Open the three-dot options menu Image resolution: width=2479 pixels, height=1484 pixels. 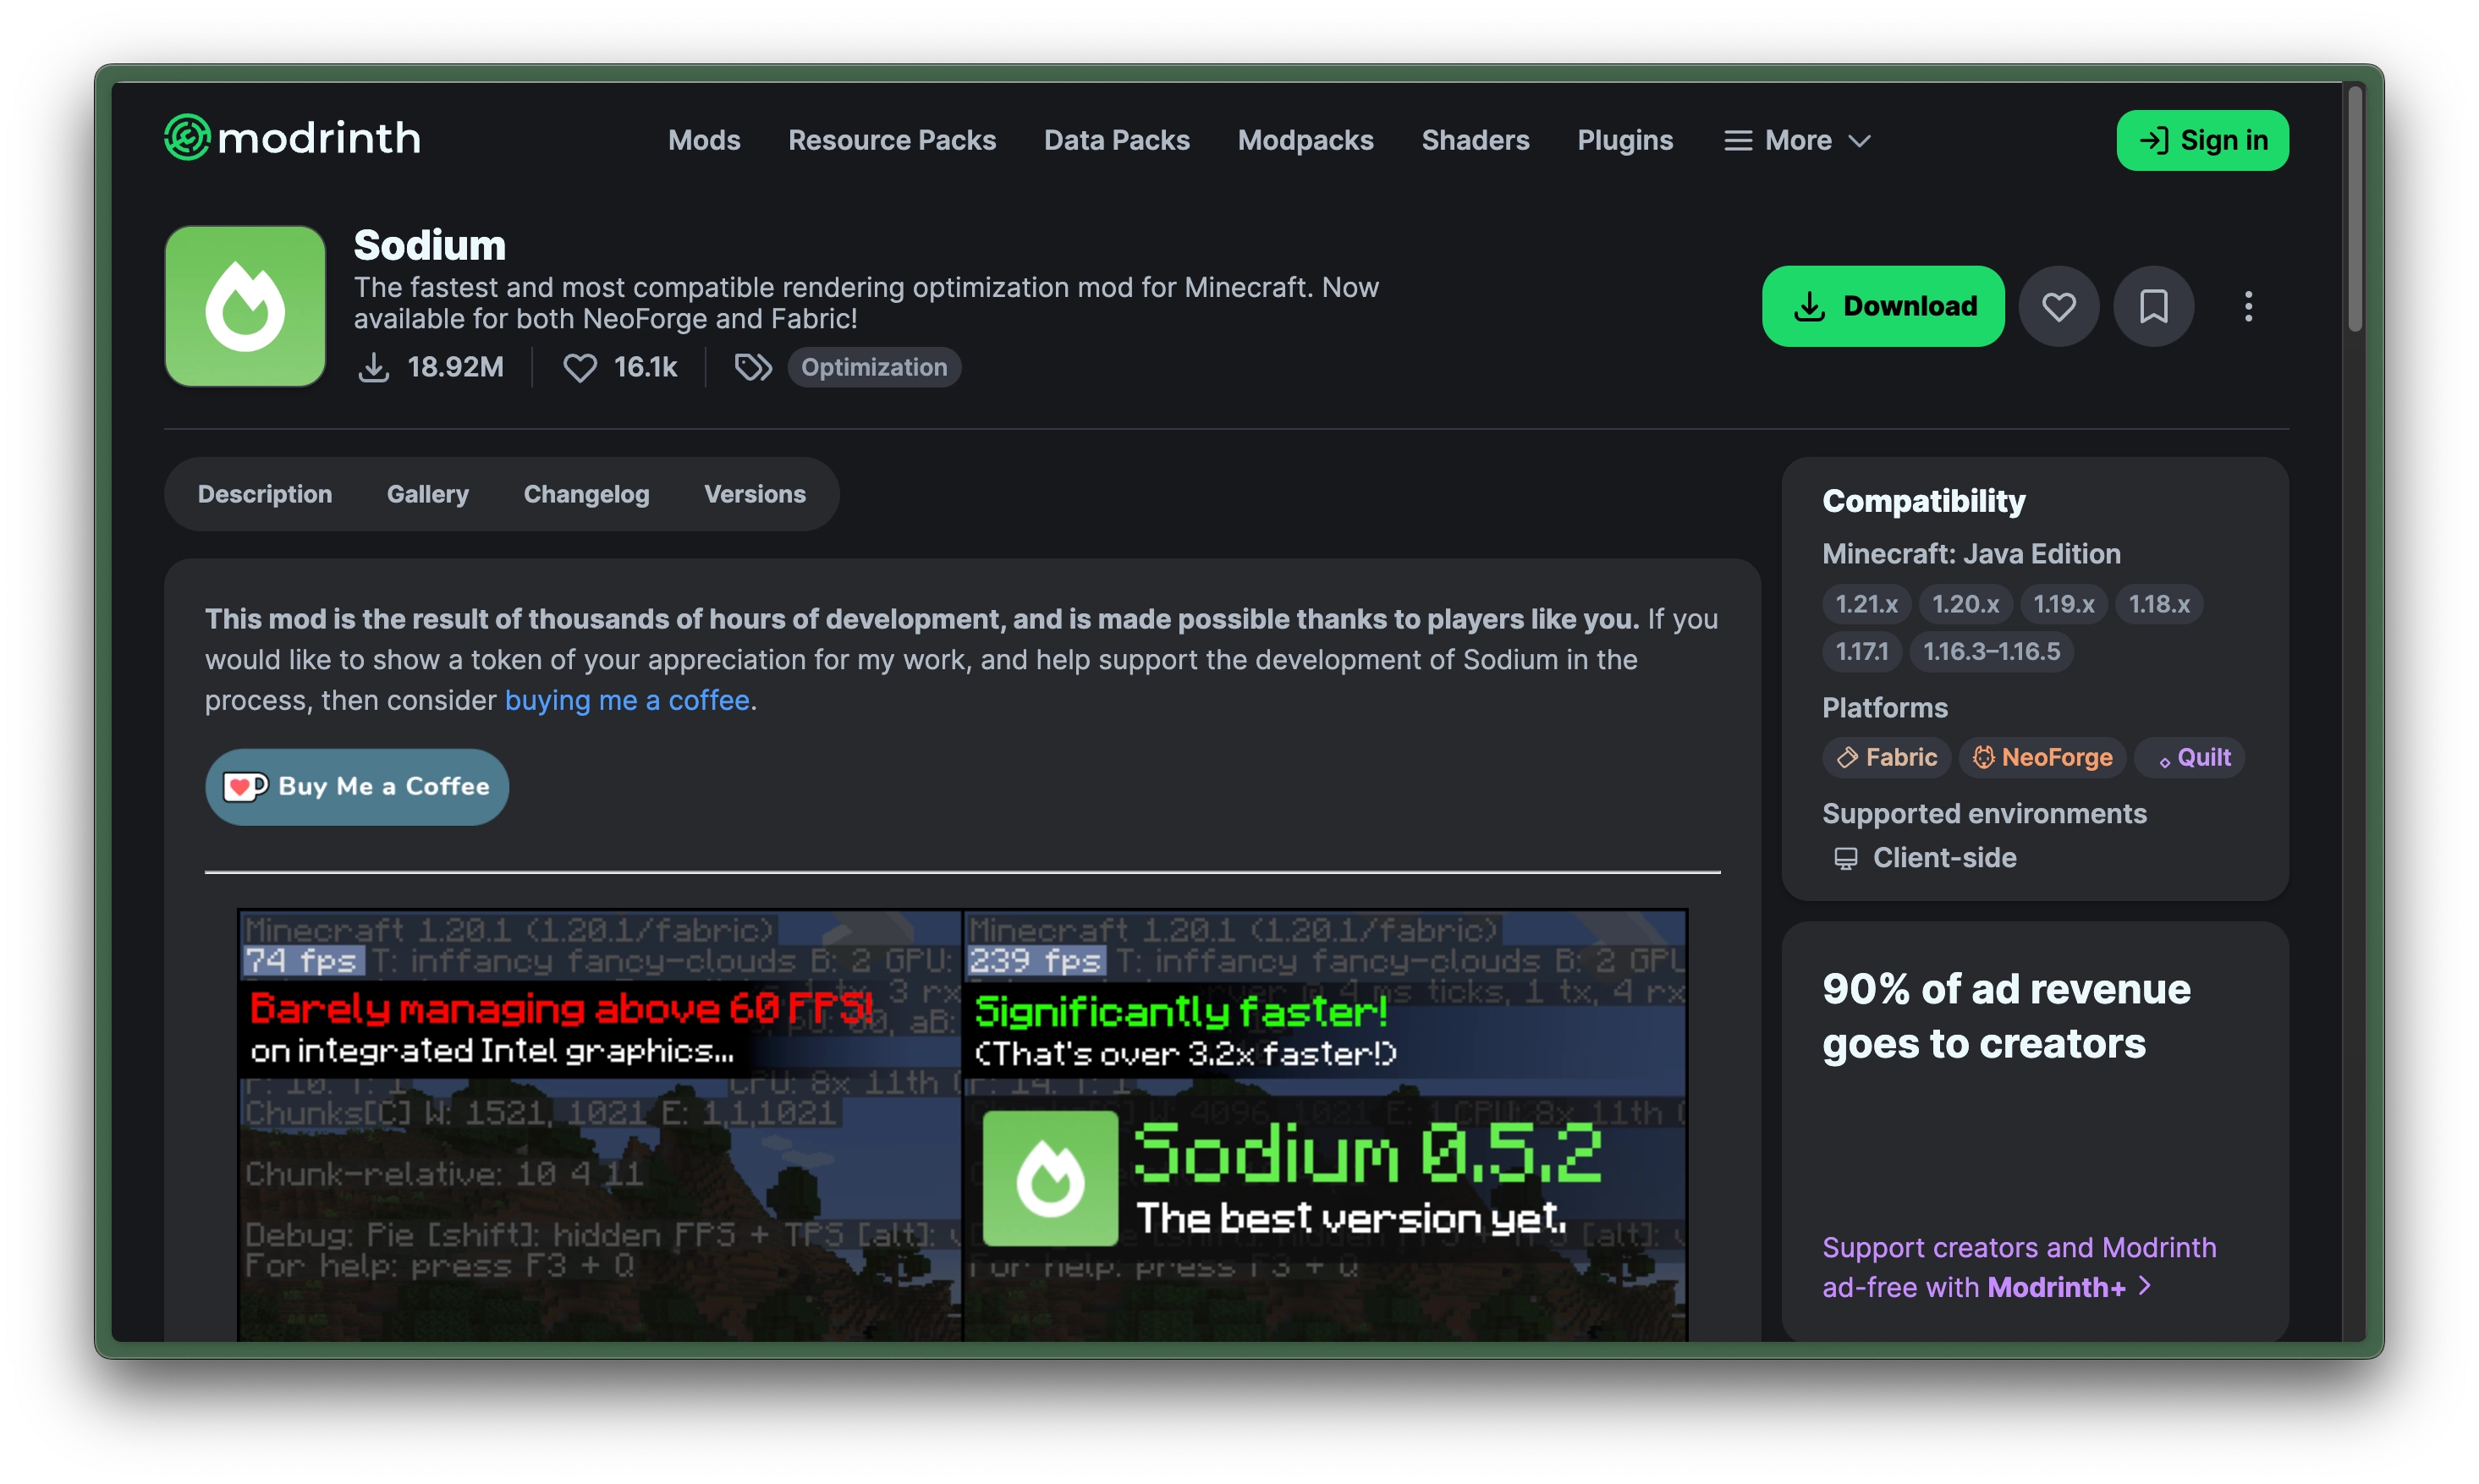pyautogui.click(x=2248, y=306)
